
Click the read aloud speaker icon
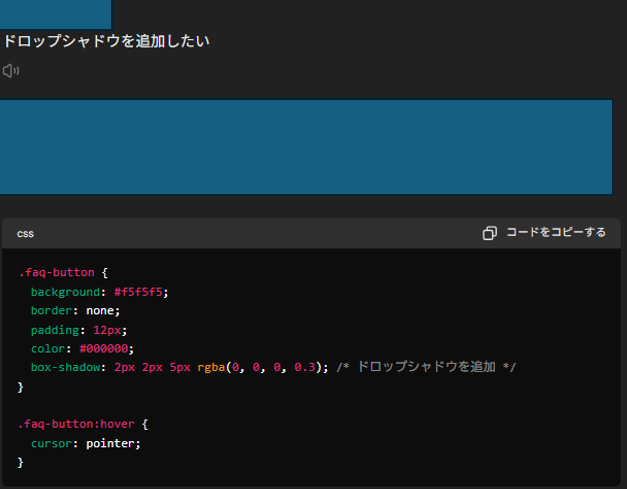pos(11,71)
